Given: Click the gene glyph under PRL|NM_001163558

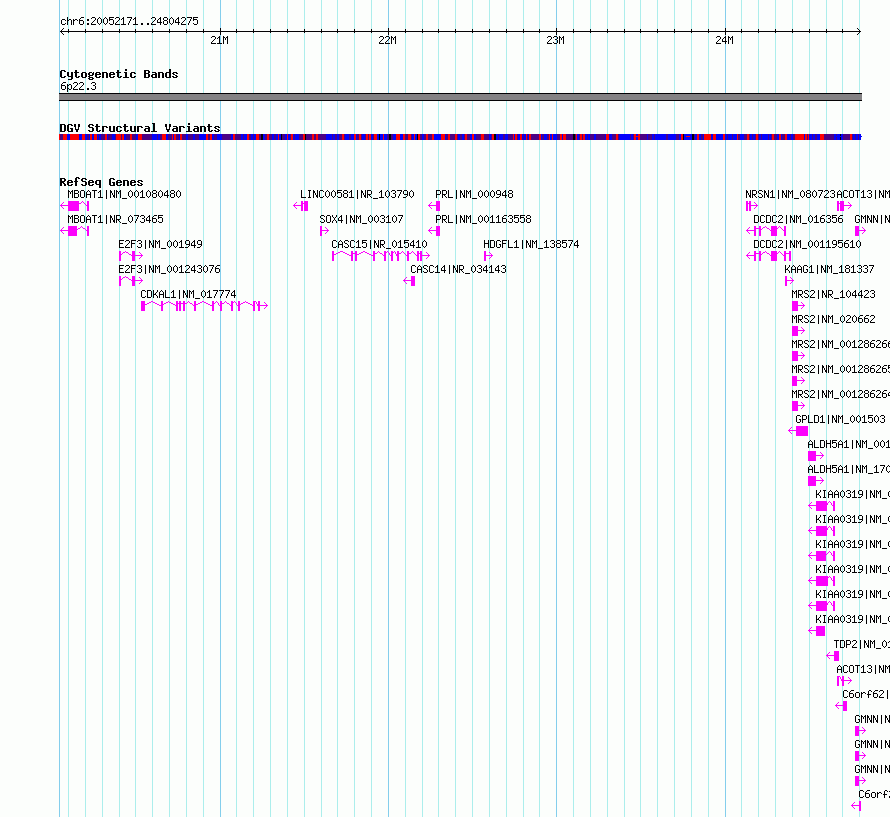Looking at the screenshot, I should tap(434, 231).
